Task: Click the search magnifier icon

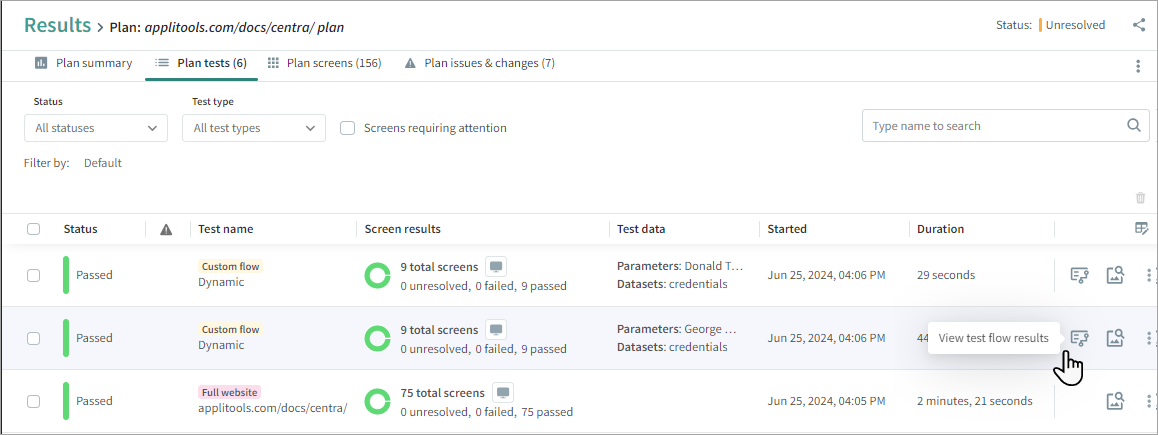Action: tap(1133, 126)
